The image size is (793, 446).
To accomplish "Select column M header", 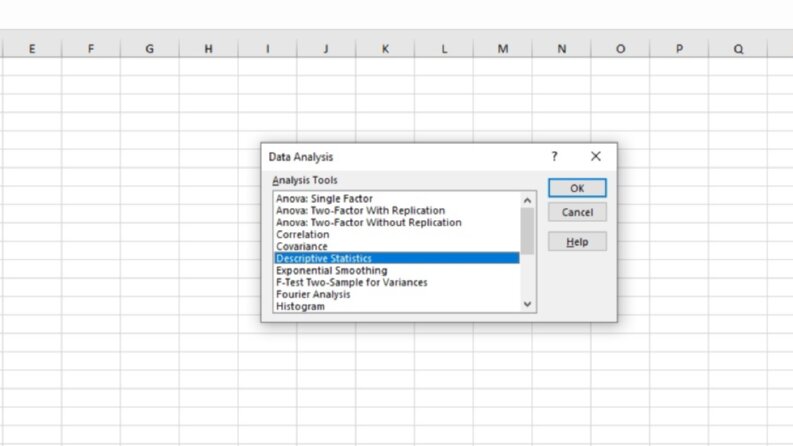I will pos(503,49).
